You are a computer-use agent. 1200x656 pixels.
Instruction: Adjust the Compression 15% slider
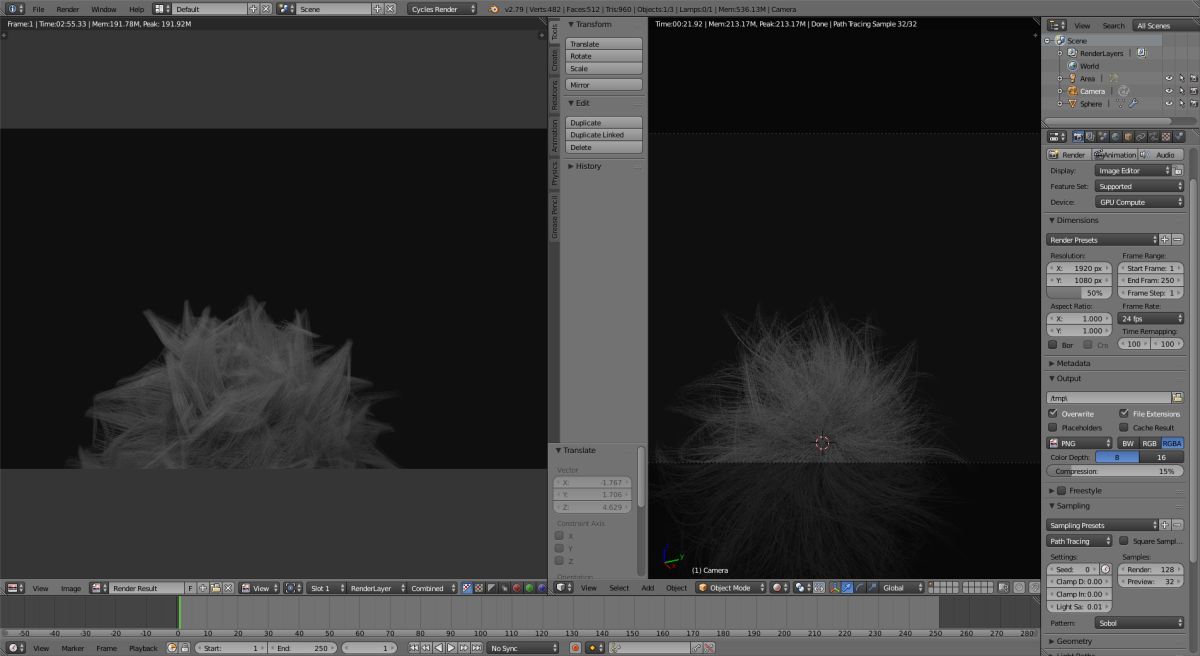click(x=1115, y=471)
